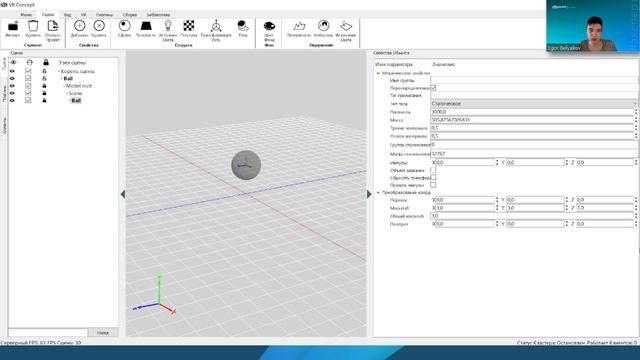The height and width of the screenshot is (360, 640).
Task: Collapse the Корень сцены tree node
Action: tap(59, 71)
